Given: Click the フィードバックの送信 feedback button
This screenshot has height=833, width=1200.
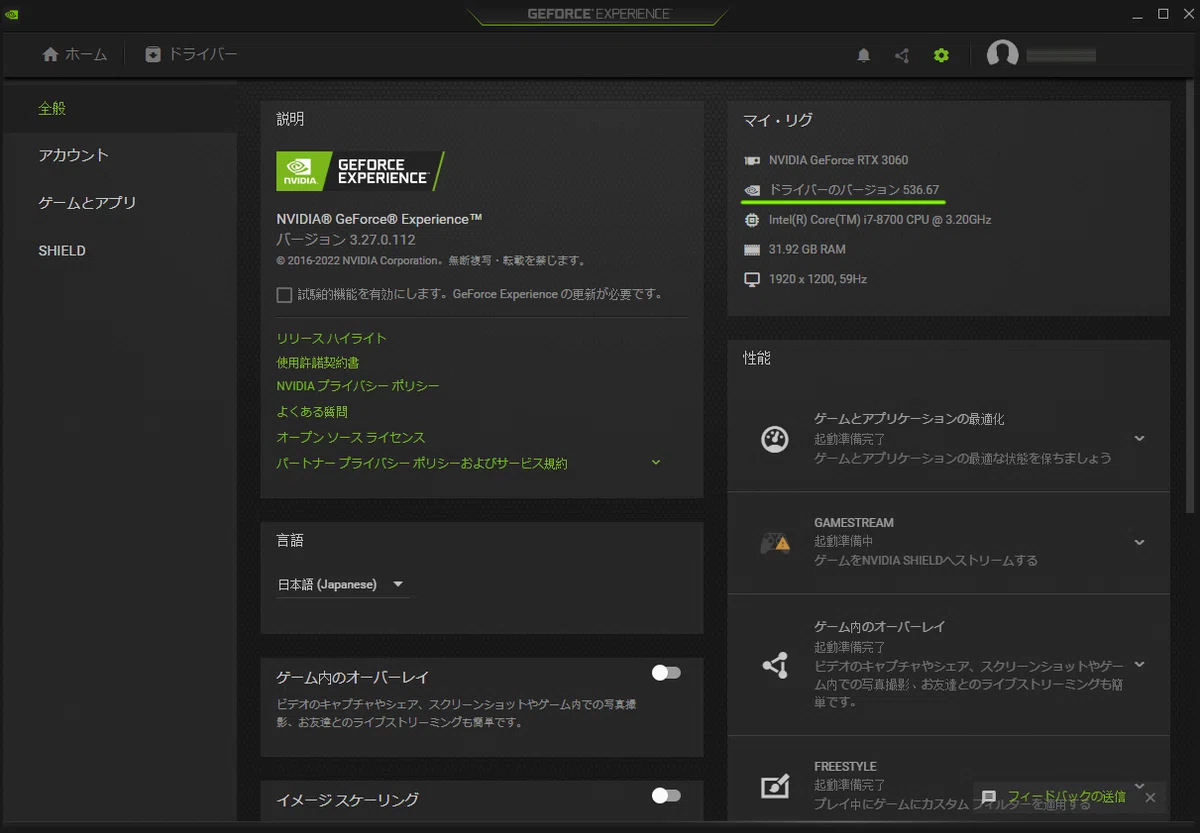Looking at the screenshot, I should (x=1055, y=797).
